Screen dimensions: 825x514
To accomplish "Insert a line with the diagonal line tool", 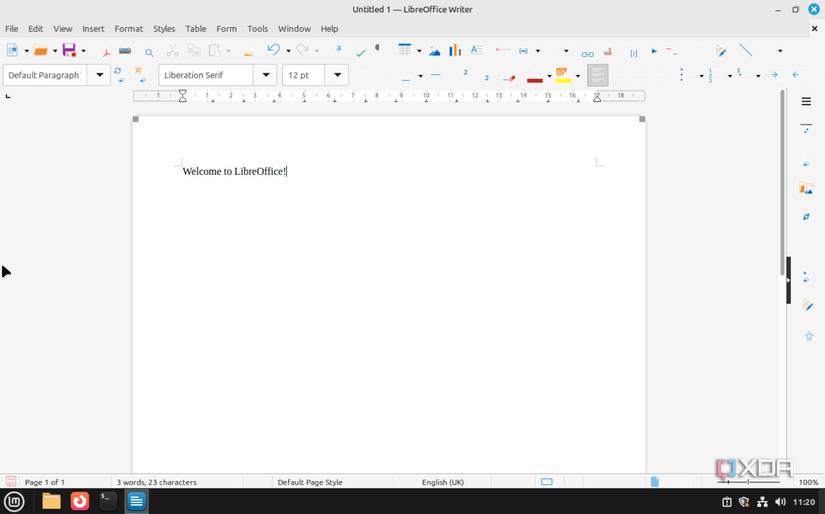I will point(746,49).
